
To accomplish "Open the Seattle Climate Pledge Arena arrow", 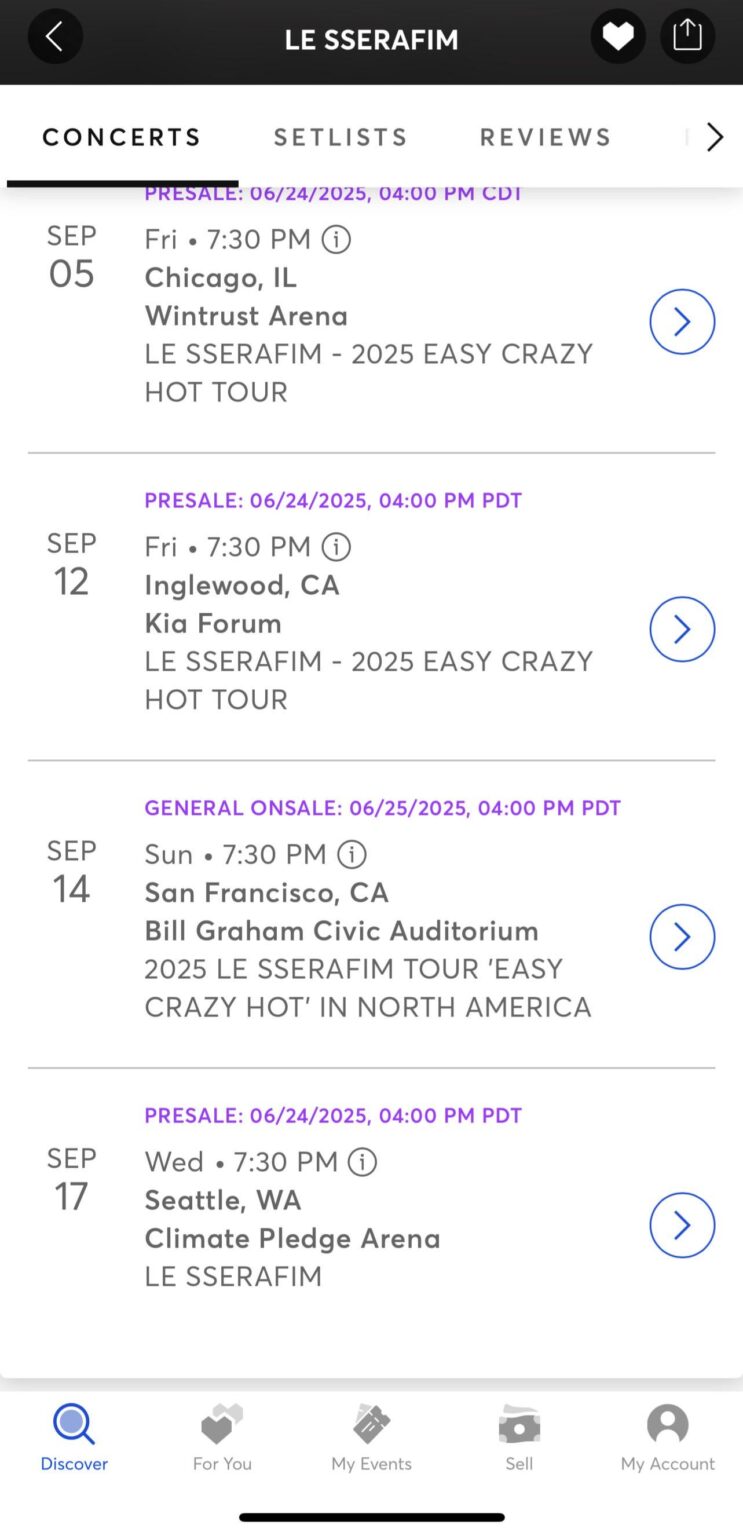I will click(682, 1225).
